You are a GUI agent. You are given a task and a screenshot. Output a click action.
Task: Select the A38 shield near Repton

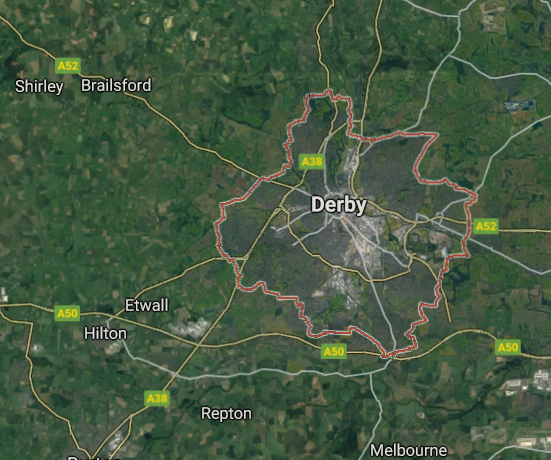point(157,398)
